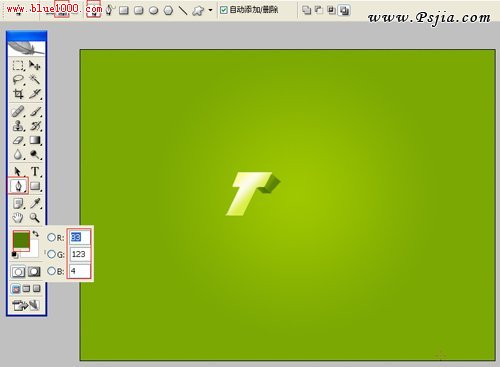Toggle the 自动添加/删除 checkbox
This screenshot has width=500, height=367.
224,10
